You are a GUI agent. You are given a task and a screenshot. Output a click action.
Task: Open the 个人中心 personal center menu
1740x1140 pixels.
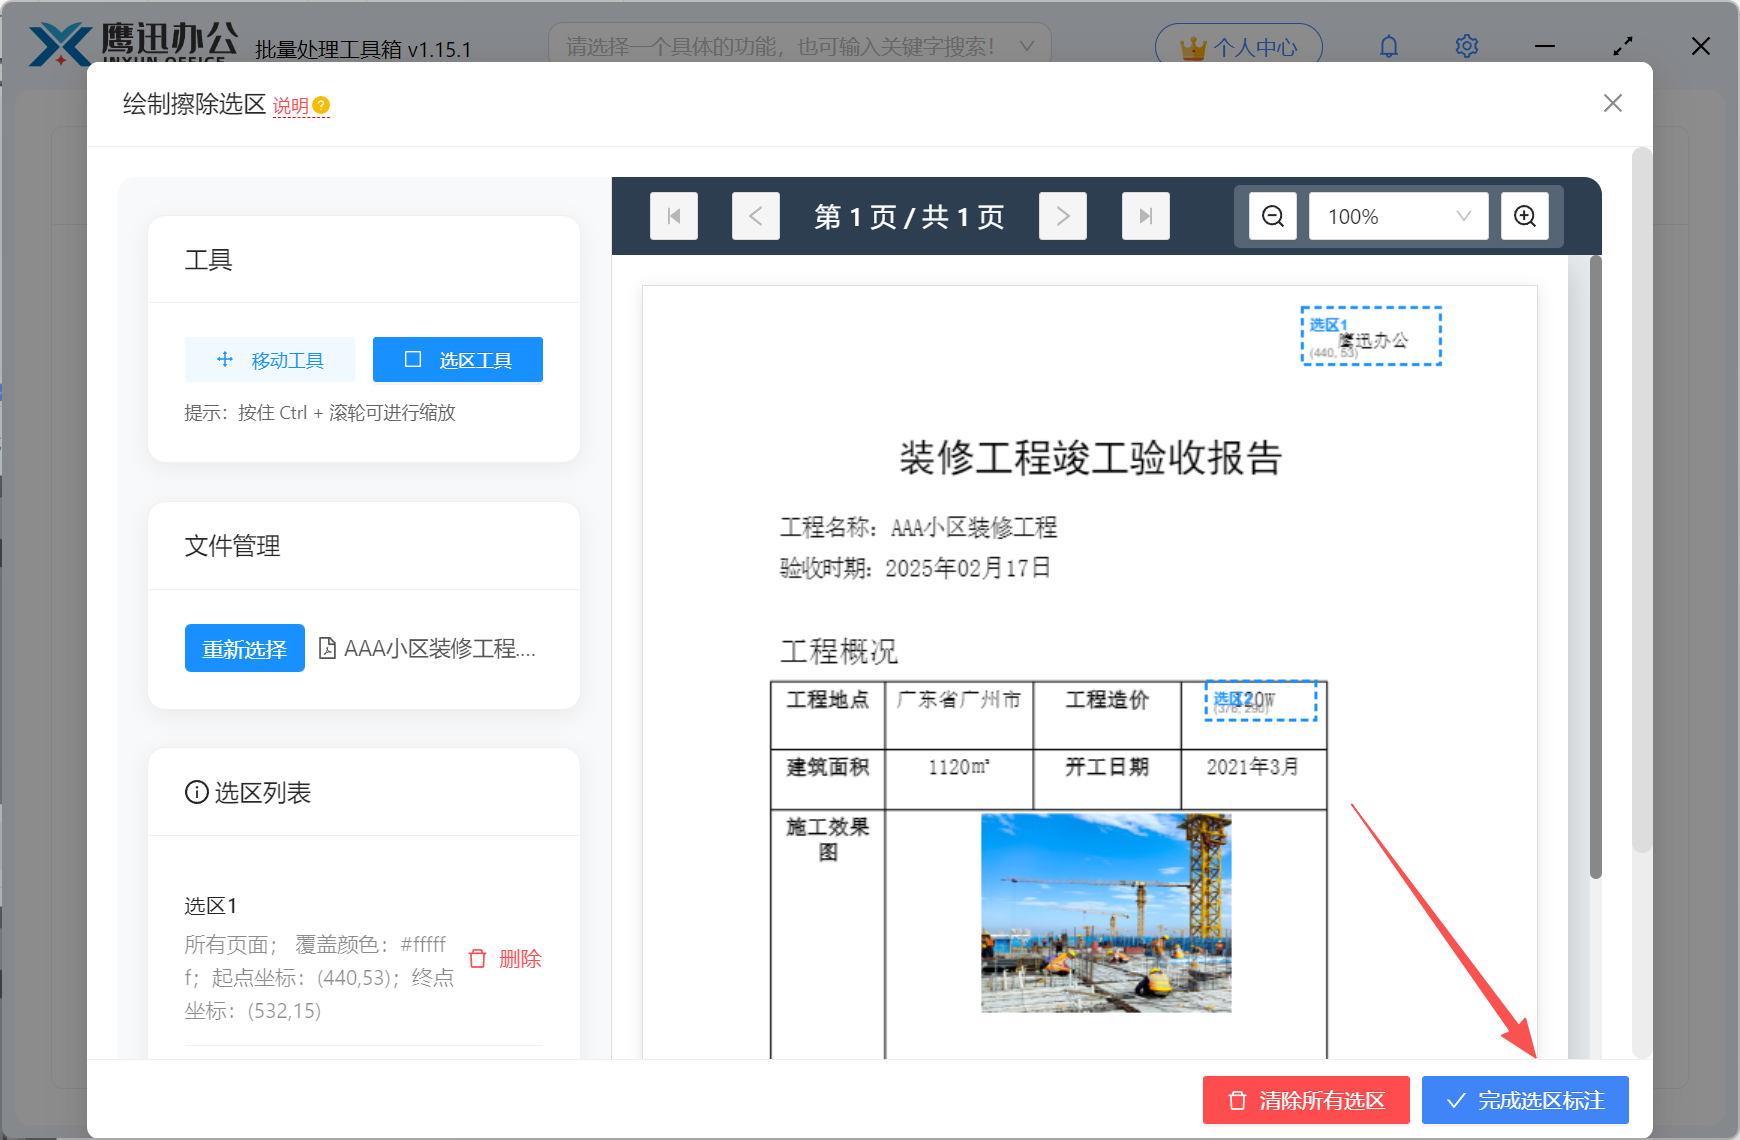tap(1238, 45)
